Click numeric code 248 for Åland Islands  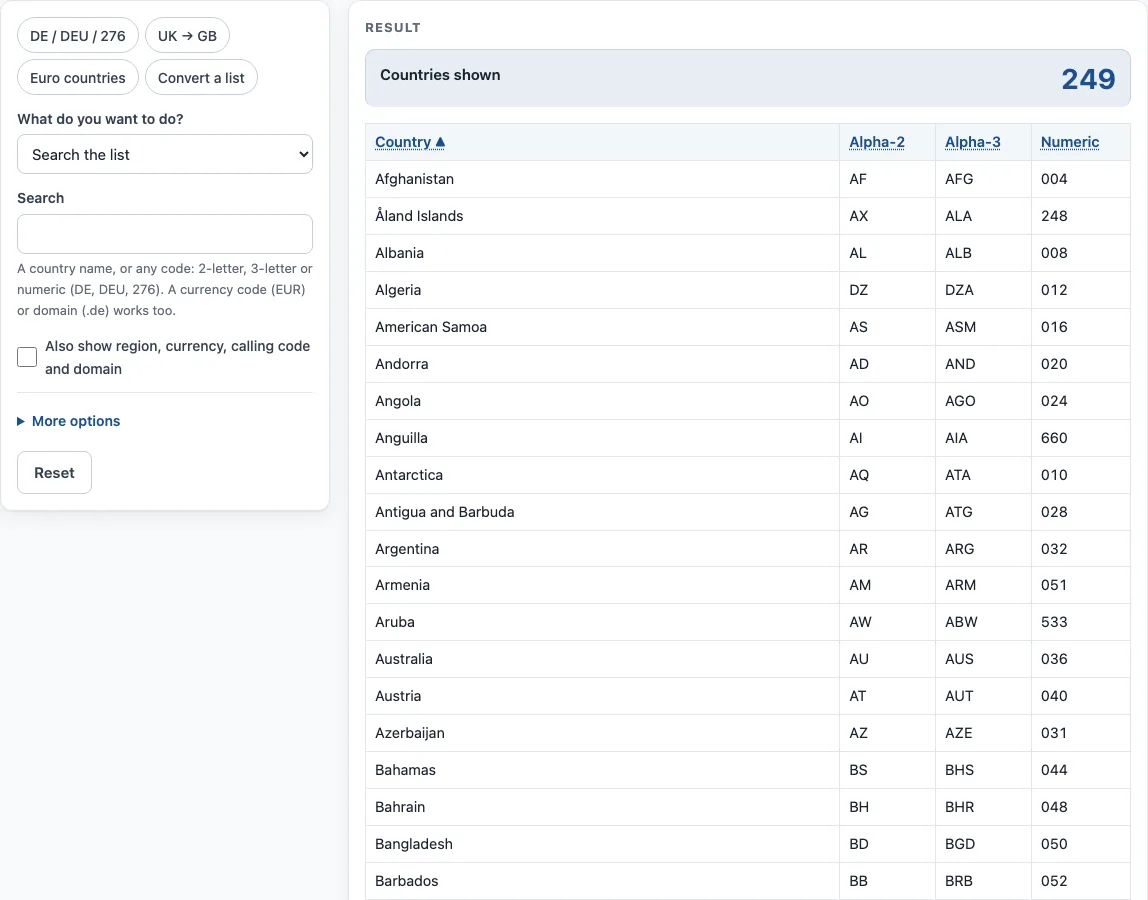(1054, 216)
